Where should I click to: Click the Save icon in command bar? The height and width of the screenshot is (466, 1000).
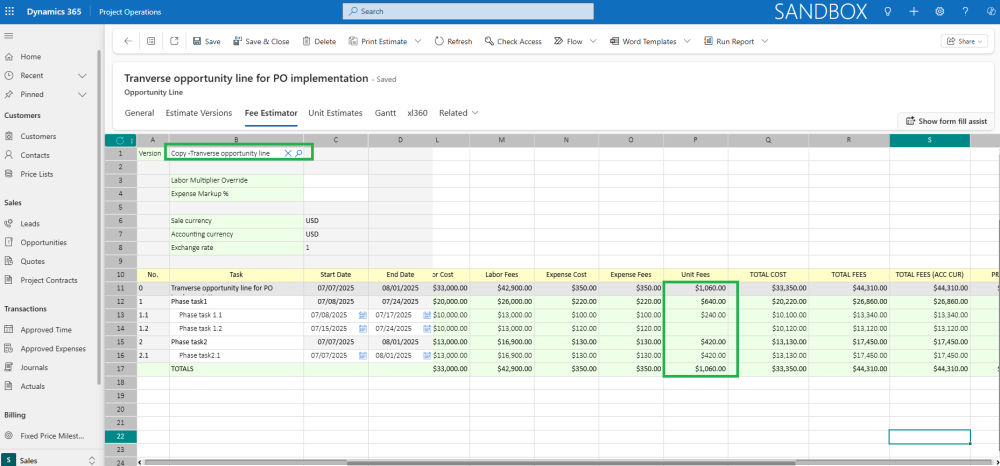pos(197,42)
